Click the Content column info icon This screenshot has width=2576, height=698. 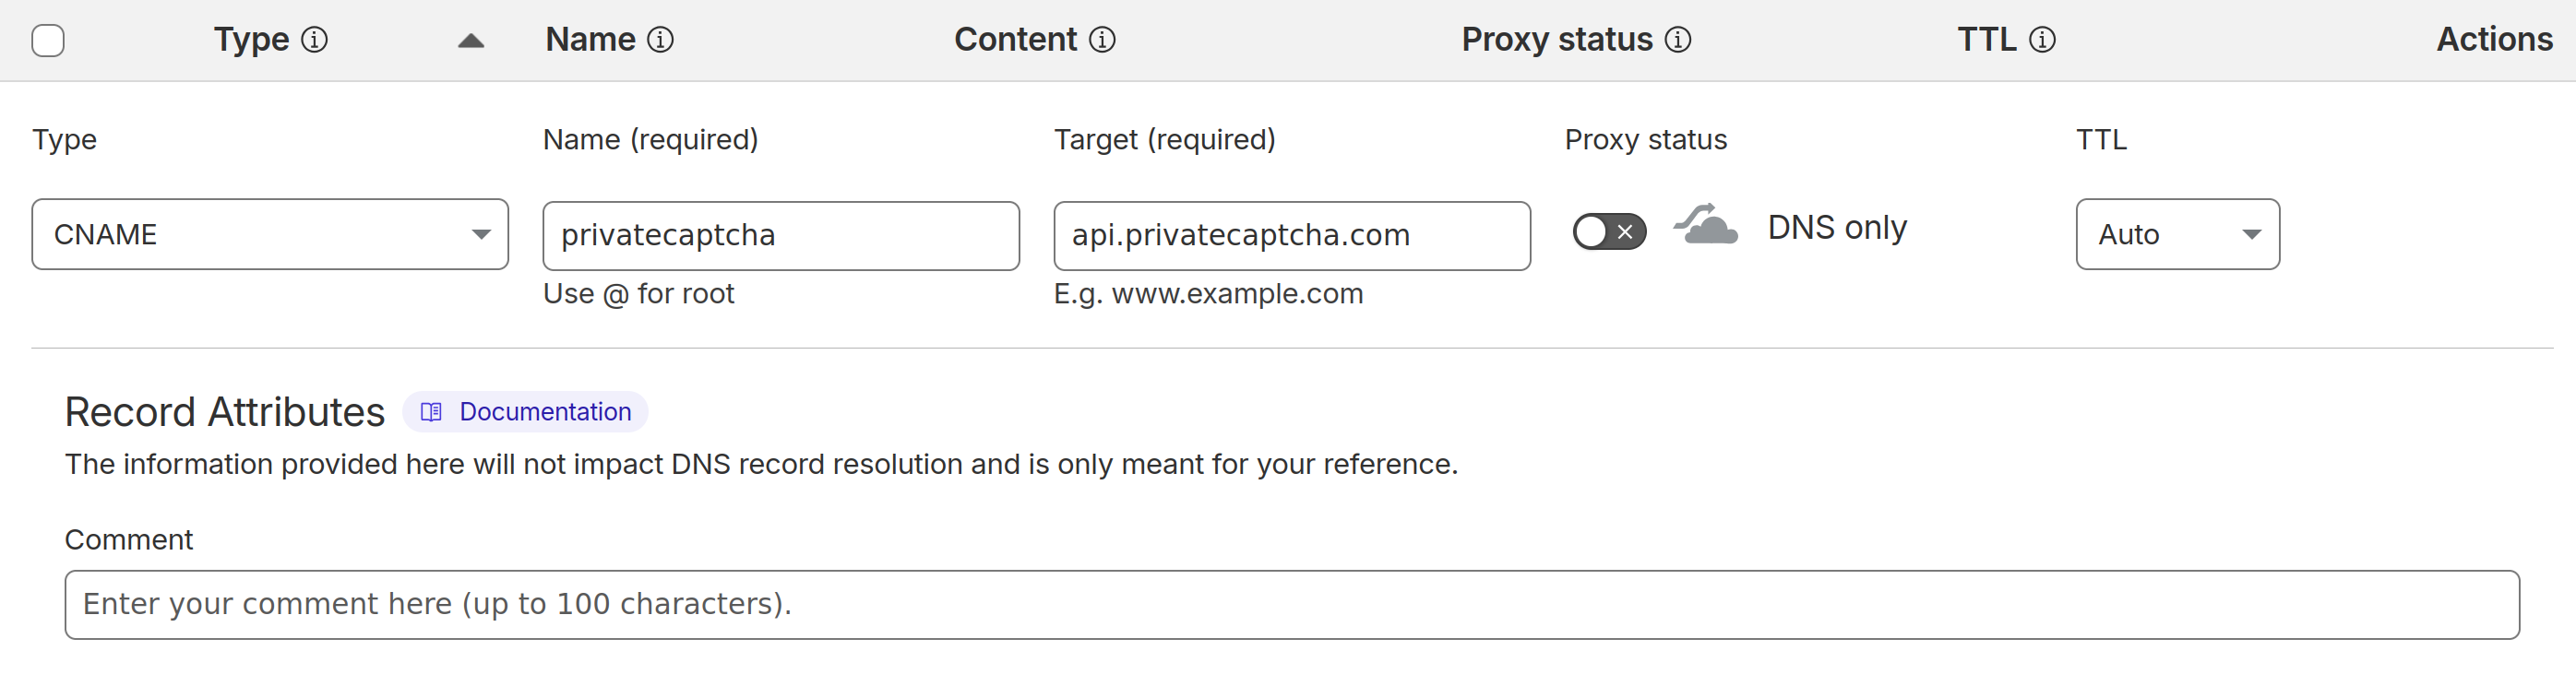(1103, 40)
